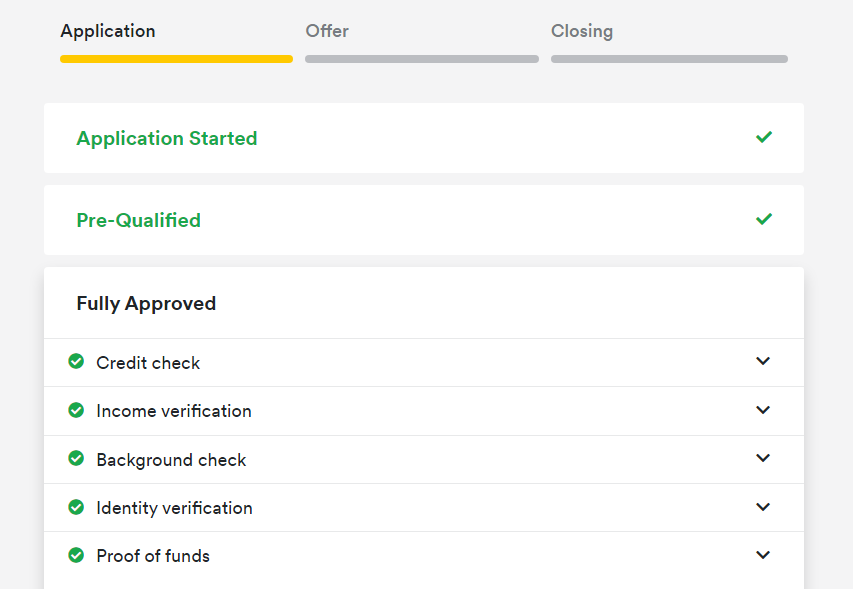Click the yellow Application progress bar

(176, 59)
